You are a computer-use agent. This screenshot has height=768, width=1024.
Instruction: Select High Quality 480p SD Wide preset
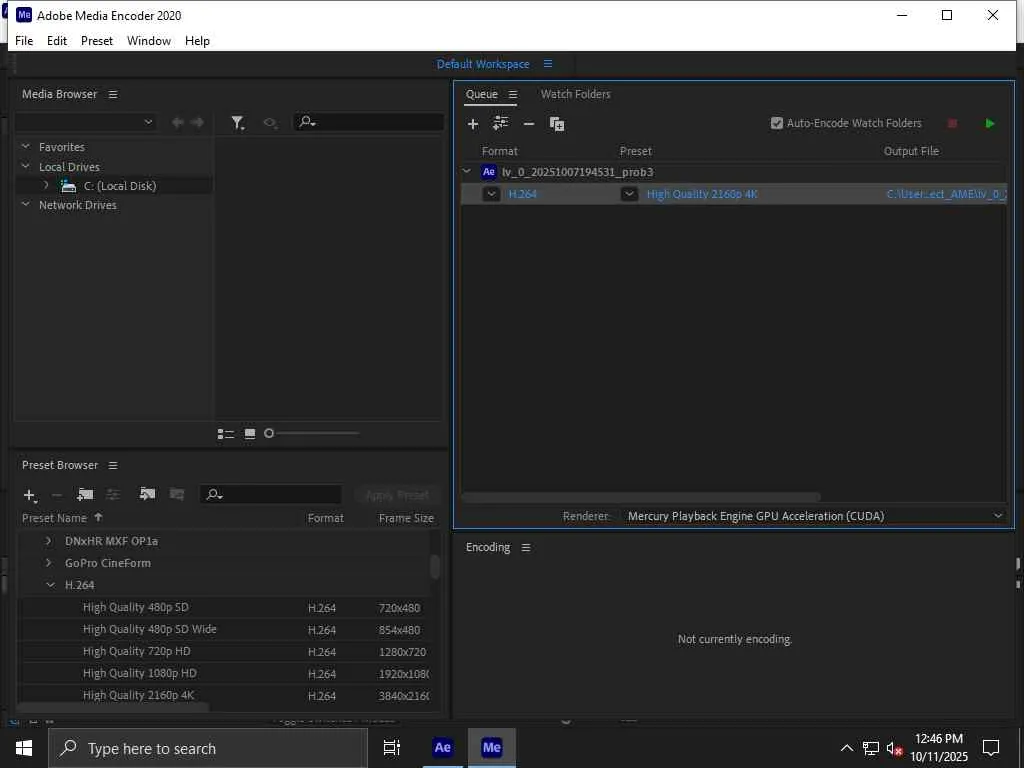[150, 630]
